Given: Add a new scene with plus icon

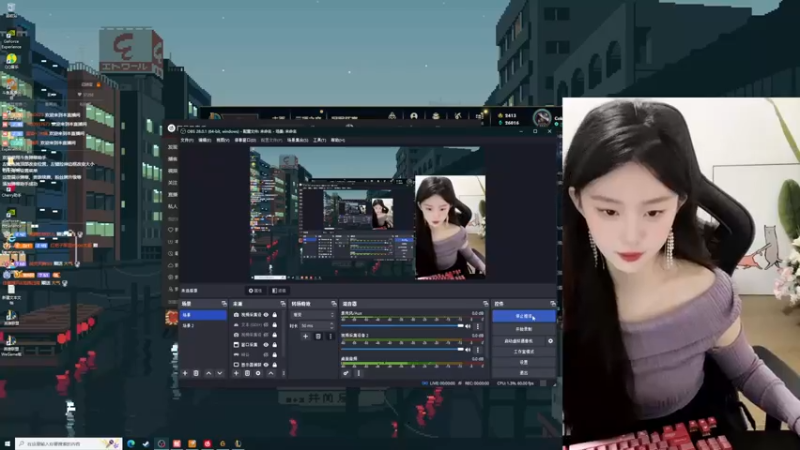Looking at the screenshot, I should point(185,373).
